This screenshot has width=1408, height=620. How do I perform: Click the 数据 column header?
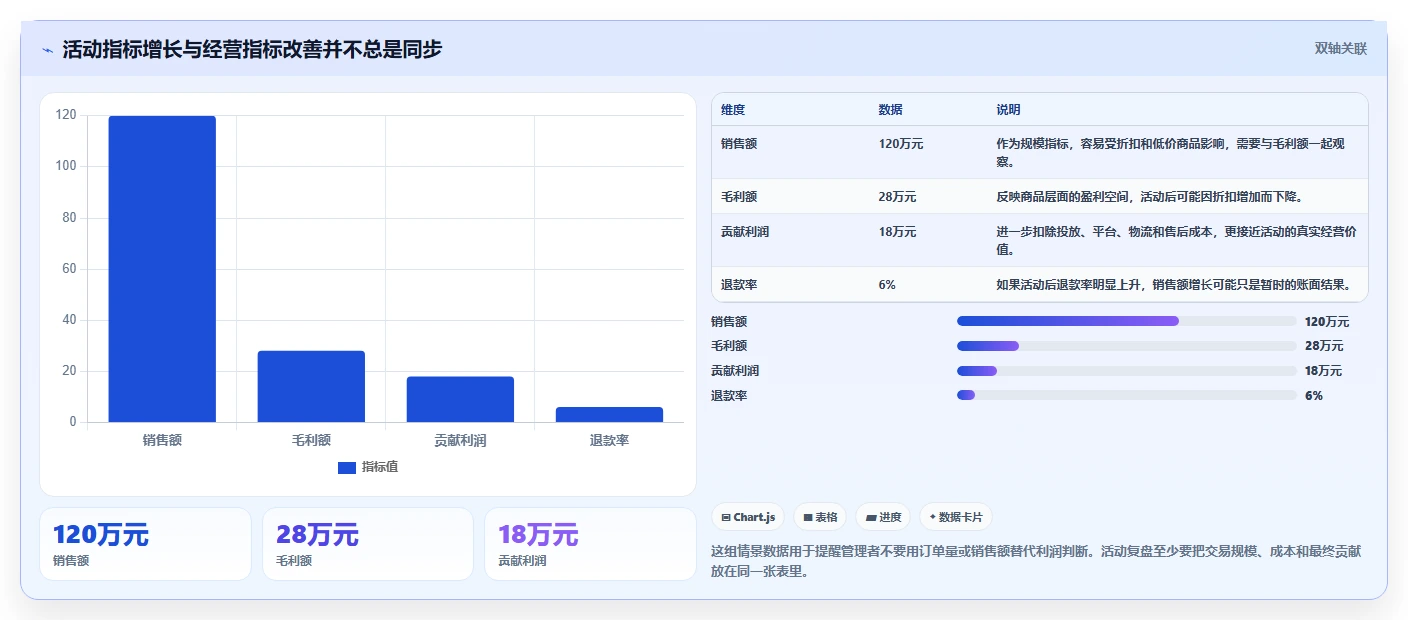click(x=891, y=110)
